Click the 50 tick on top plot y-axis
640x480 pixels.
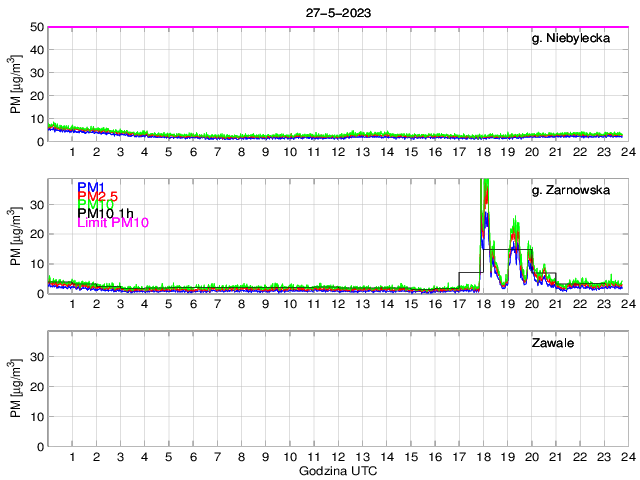pos(36,27)
